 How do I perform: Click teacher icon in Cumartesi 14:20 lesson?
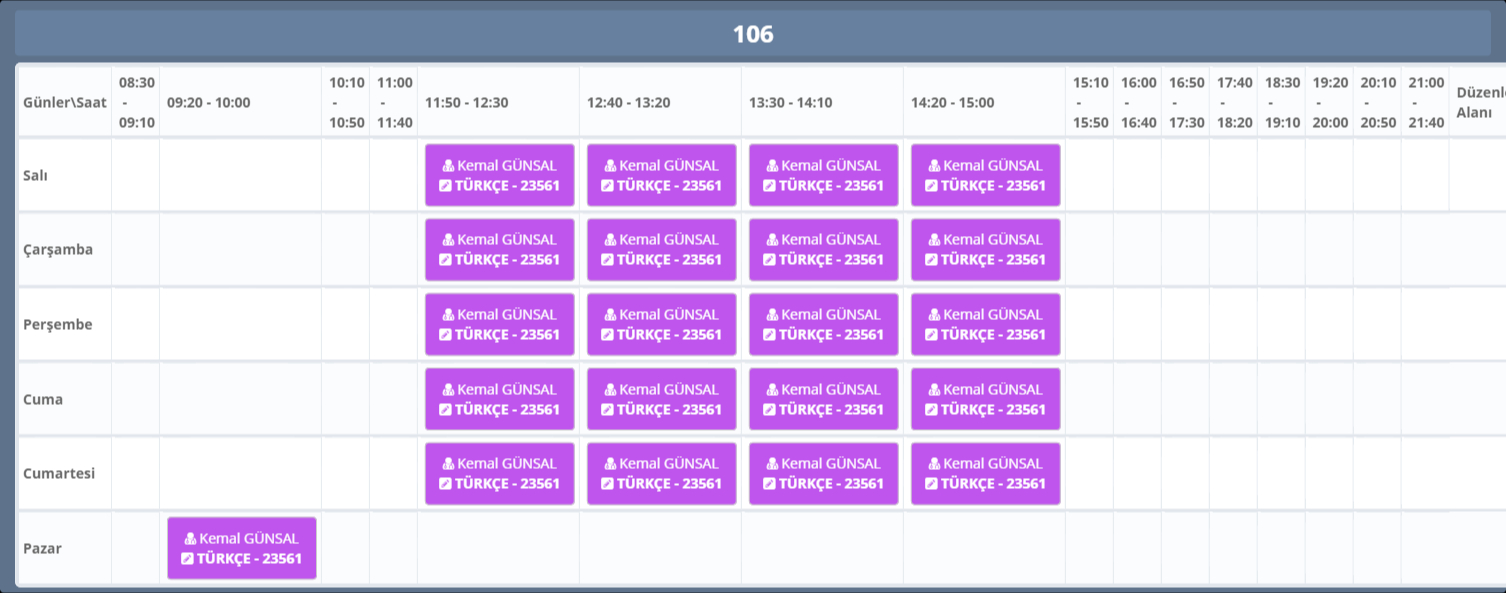point(935,464)
